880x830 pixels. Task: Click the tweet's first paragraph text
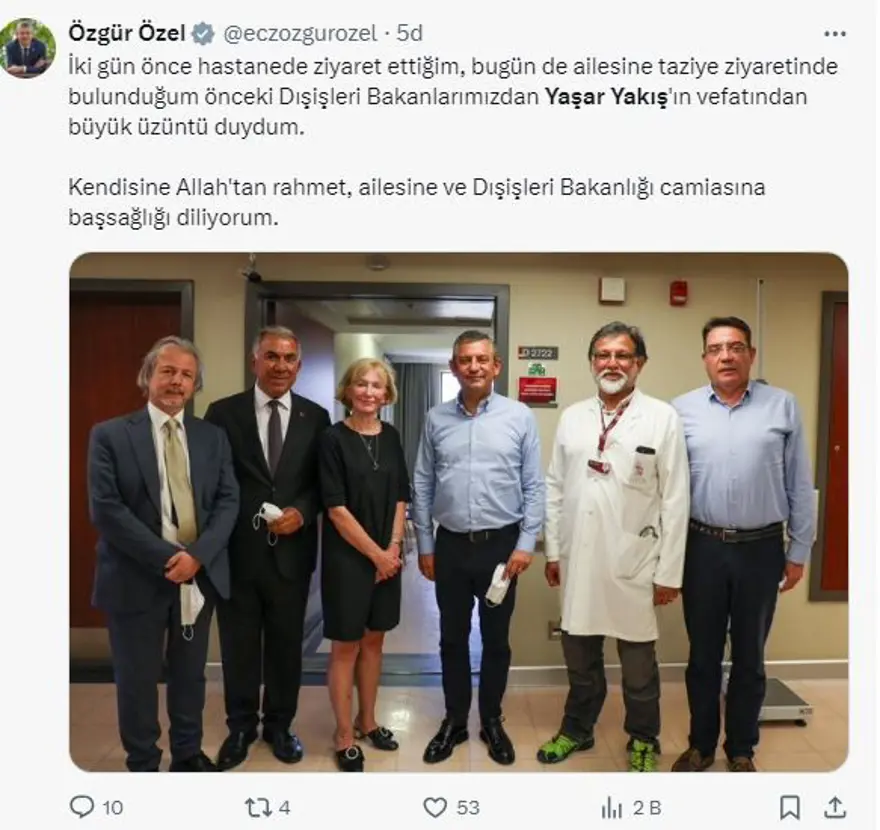pos(453,97)
